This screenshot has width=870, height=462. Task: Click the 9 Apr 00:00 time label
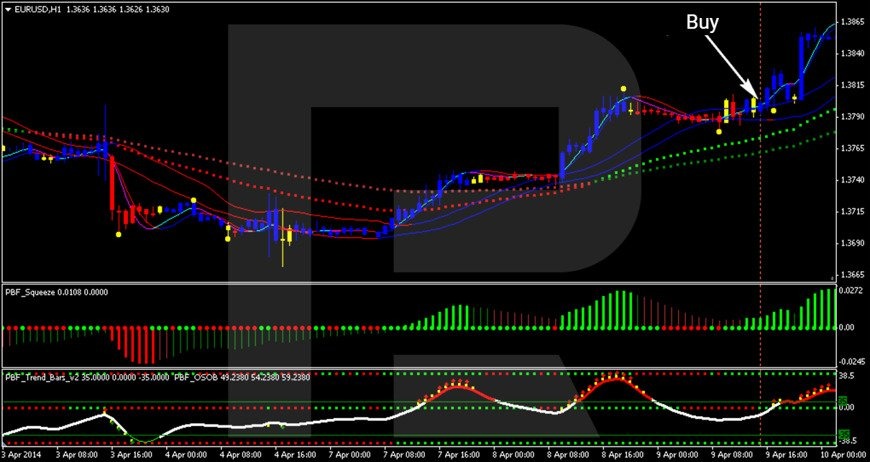(x=679, y=454)
